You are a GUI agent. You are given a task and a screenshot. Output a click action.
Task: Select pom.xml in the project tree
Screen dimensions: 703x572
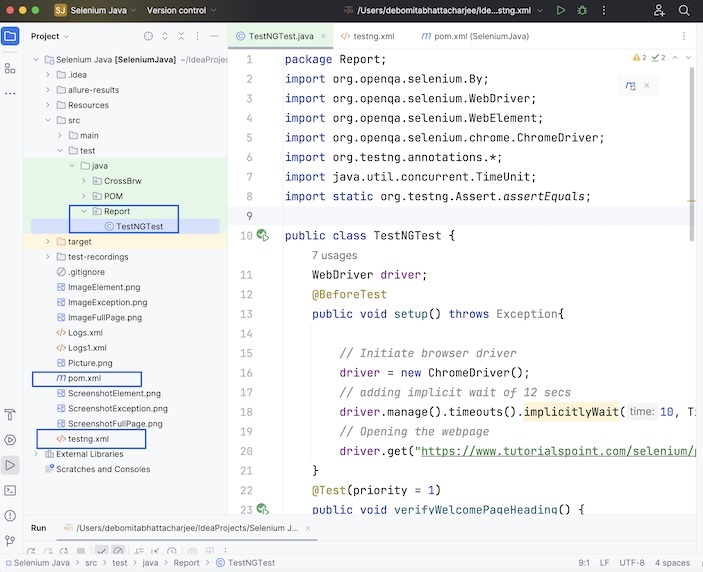tap(84, 378)
